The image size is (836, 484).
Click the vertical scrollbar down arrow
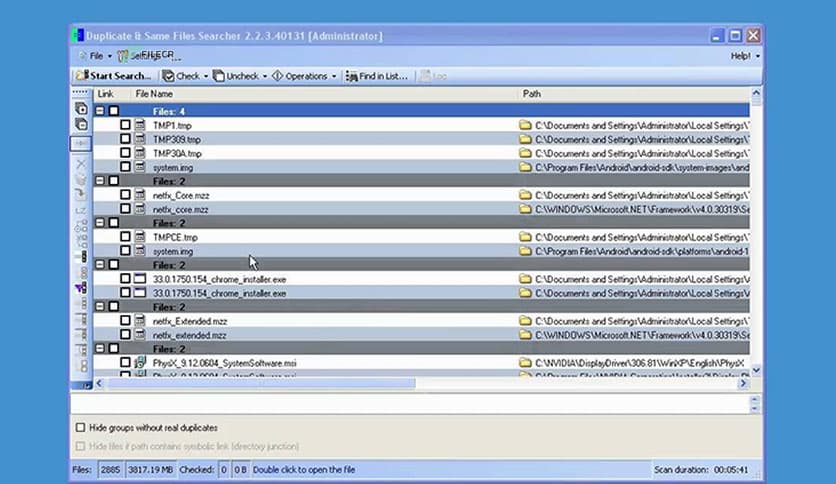[x=755, y=369]
